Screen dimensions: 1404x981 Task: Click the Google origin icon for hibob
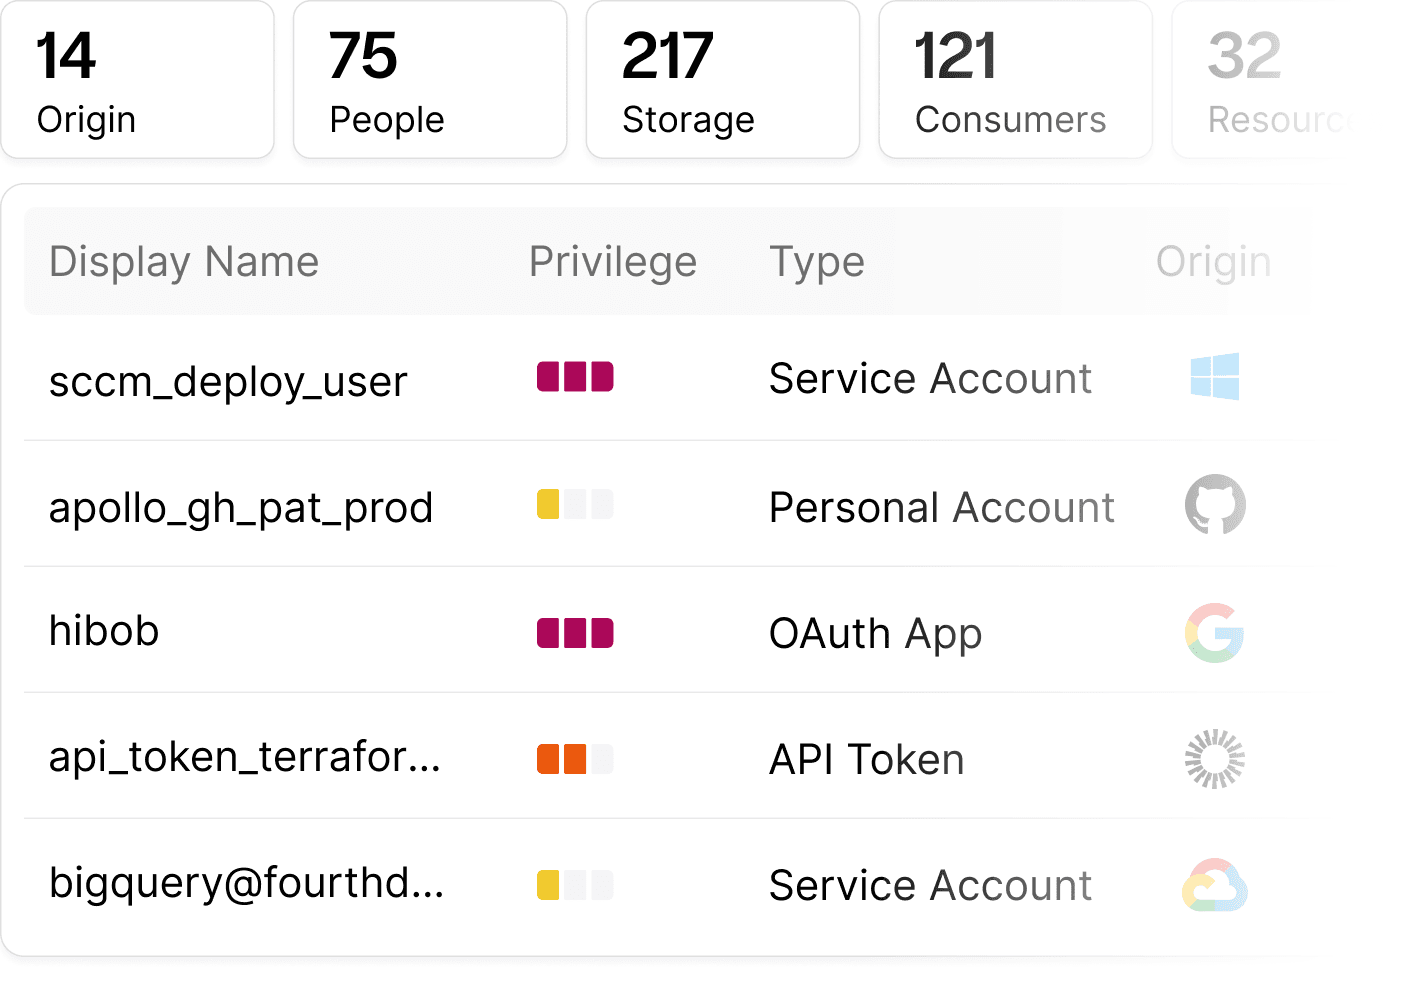(x=1215, y=632)
